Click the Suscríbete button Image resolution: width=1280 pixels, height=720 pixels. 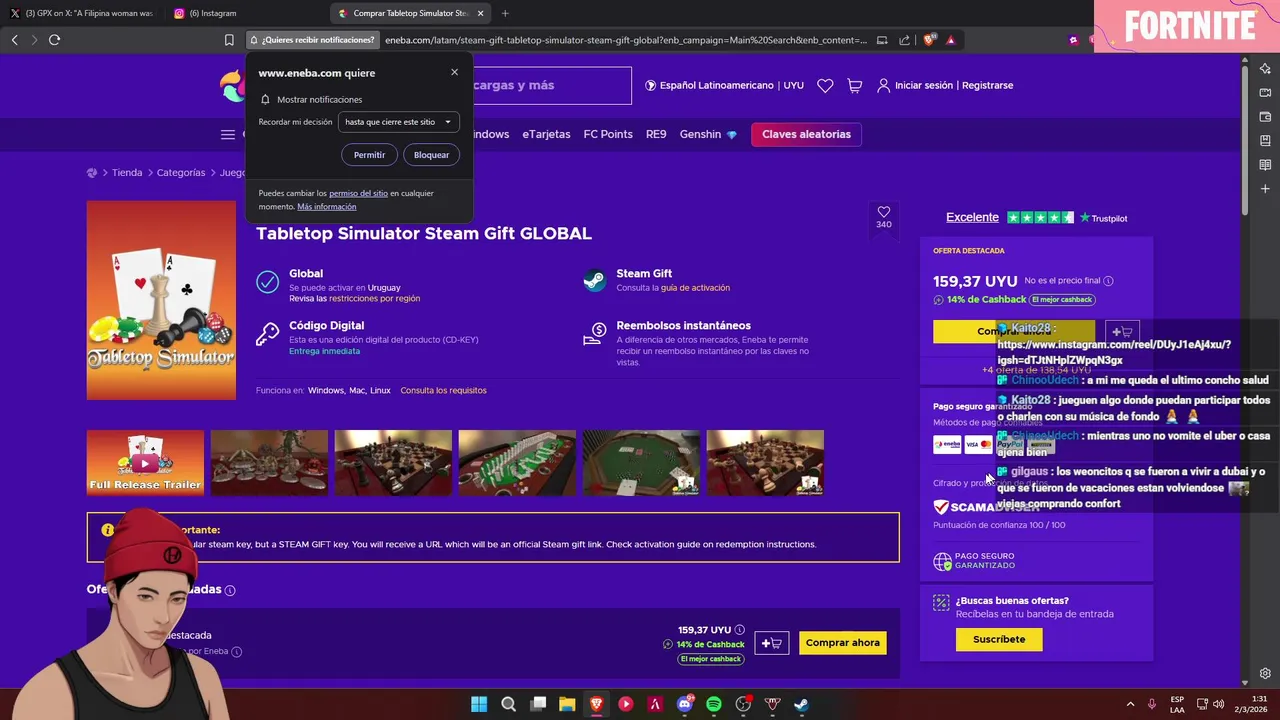(x=999, y=639)
